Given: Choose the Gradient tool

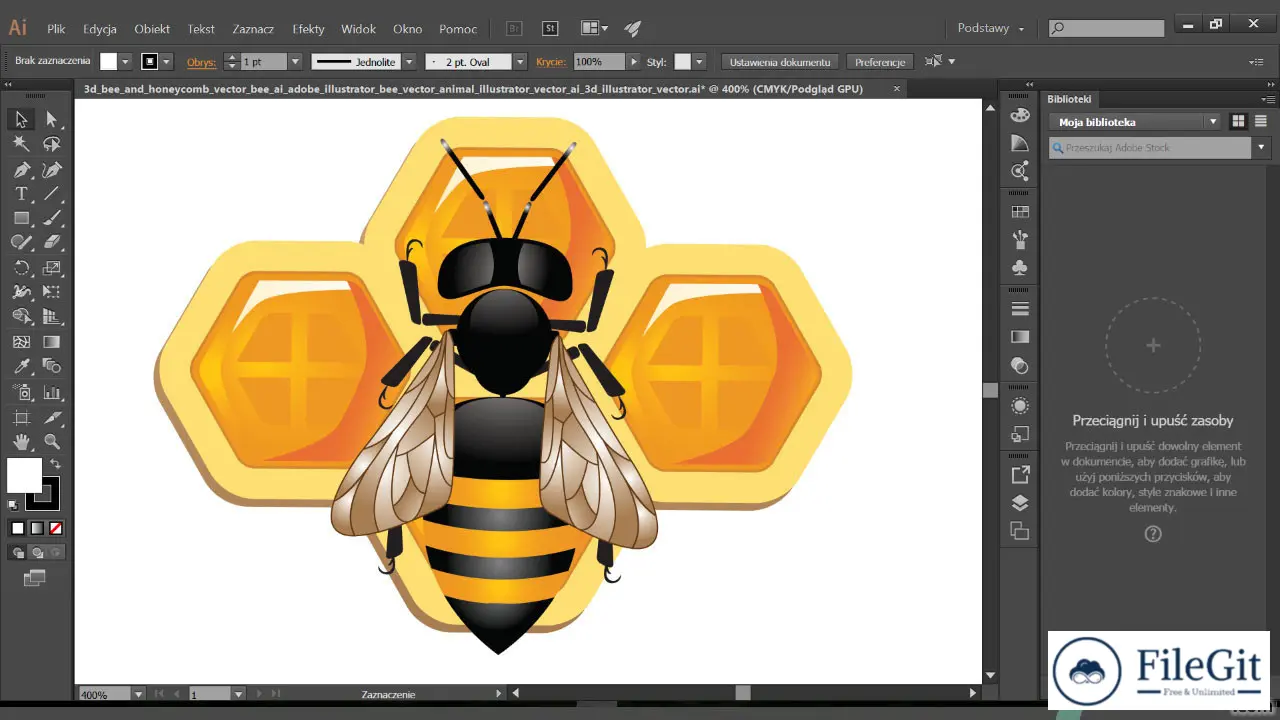Looking at the screenshot, I should [52, 342].
